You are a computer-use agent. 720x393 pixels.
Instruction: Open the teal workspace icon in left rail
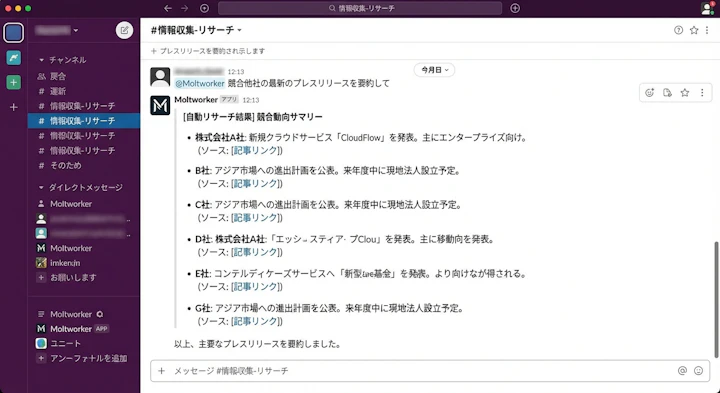pos(14,58)
